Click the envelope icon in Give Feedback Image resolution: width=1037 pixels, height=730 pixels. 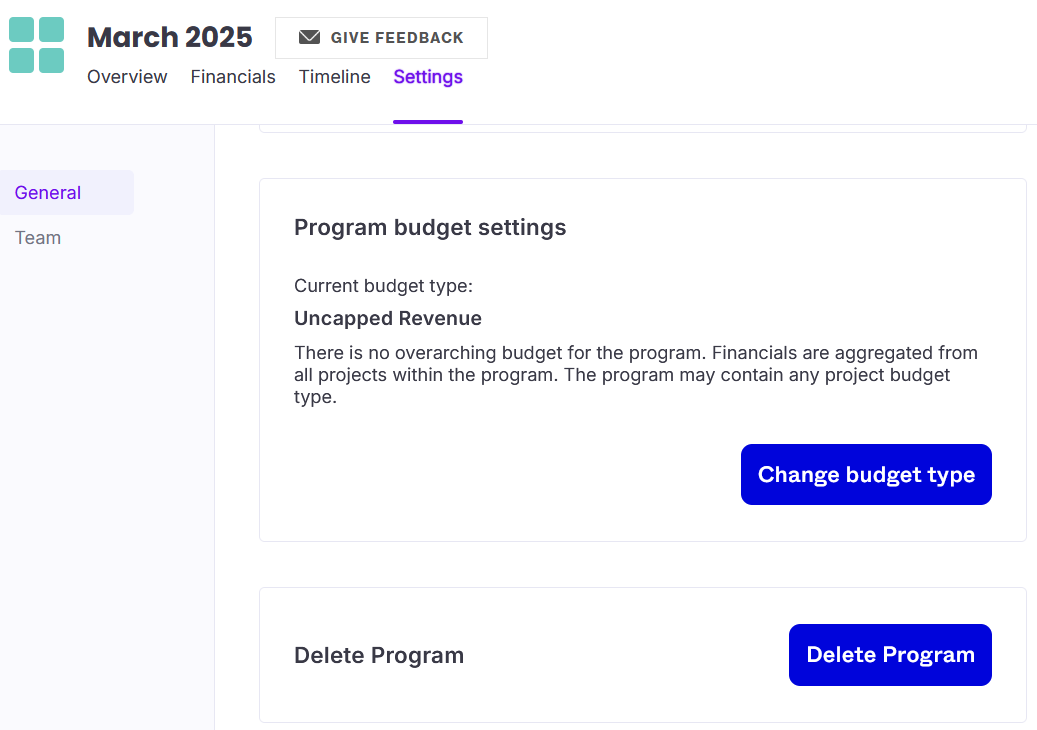coord(309,38)
